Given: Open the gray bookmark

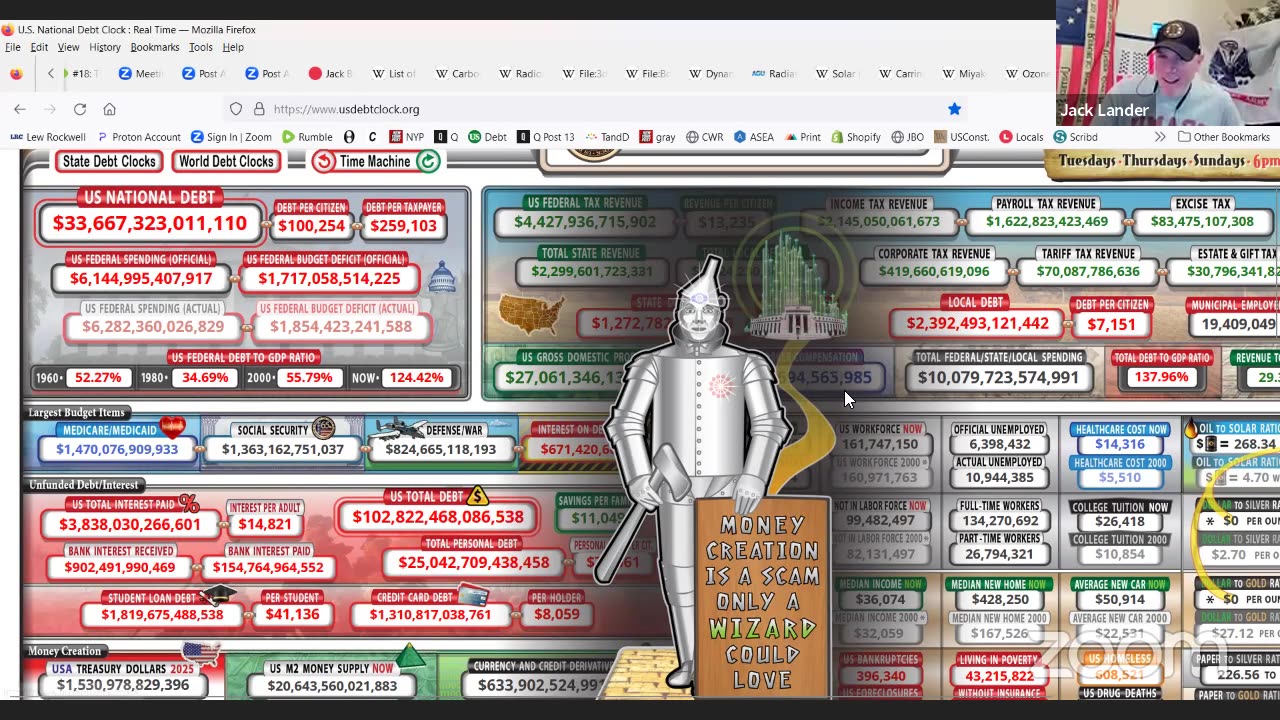Looking at the screenshot, I should click(x=657, y=137).
